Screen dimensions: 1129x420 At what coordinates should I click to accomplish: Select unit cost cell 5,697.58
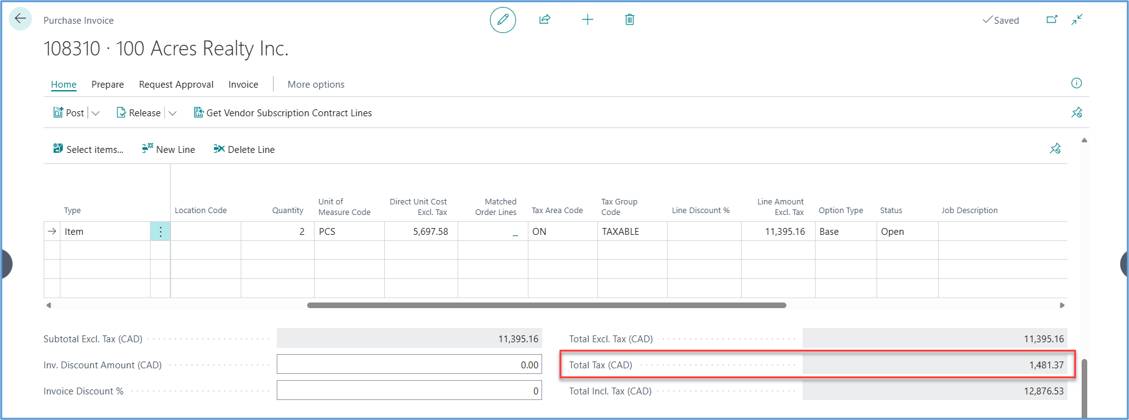(420, 232)
